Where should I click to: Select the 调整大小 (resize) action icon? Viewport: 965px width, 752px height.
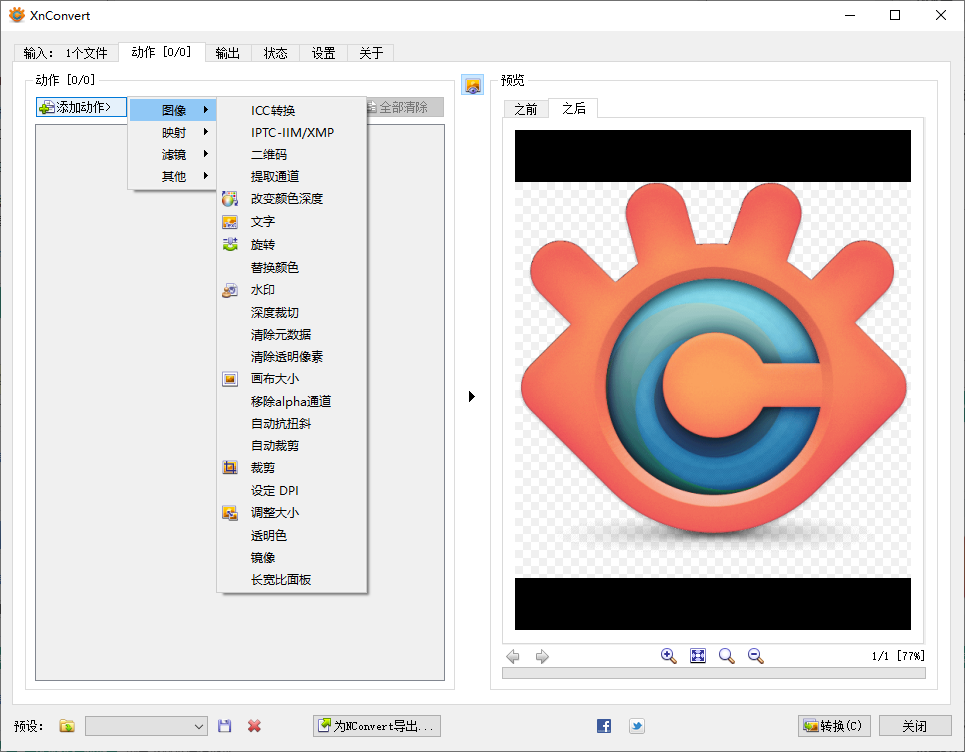pyautogui.click(x=230, y=512)
